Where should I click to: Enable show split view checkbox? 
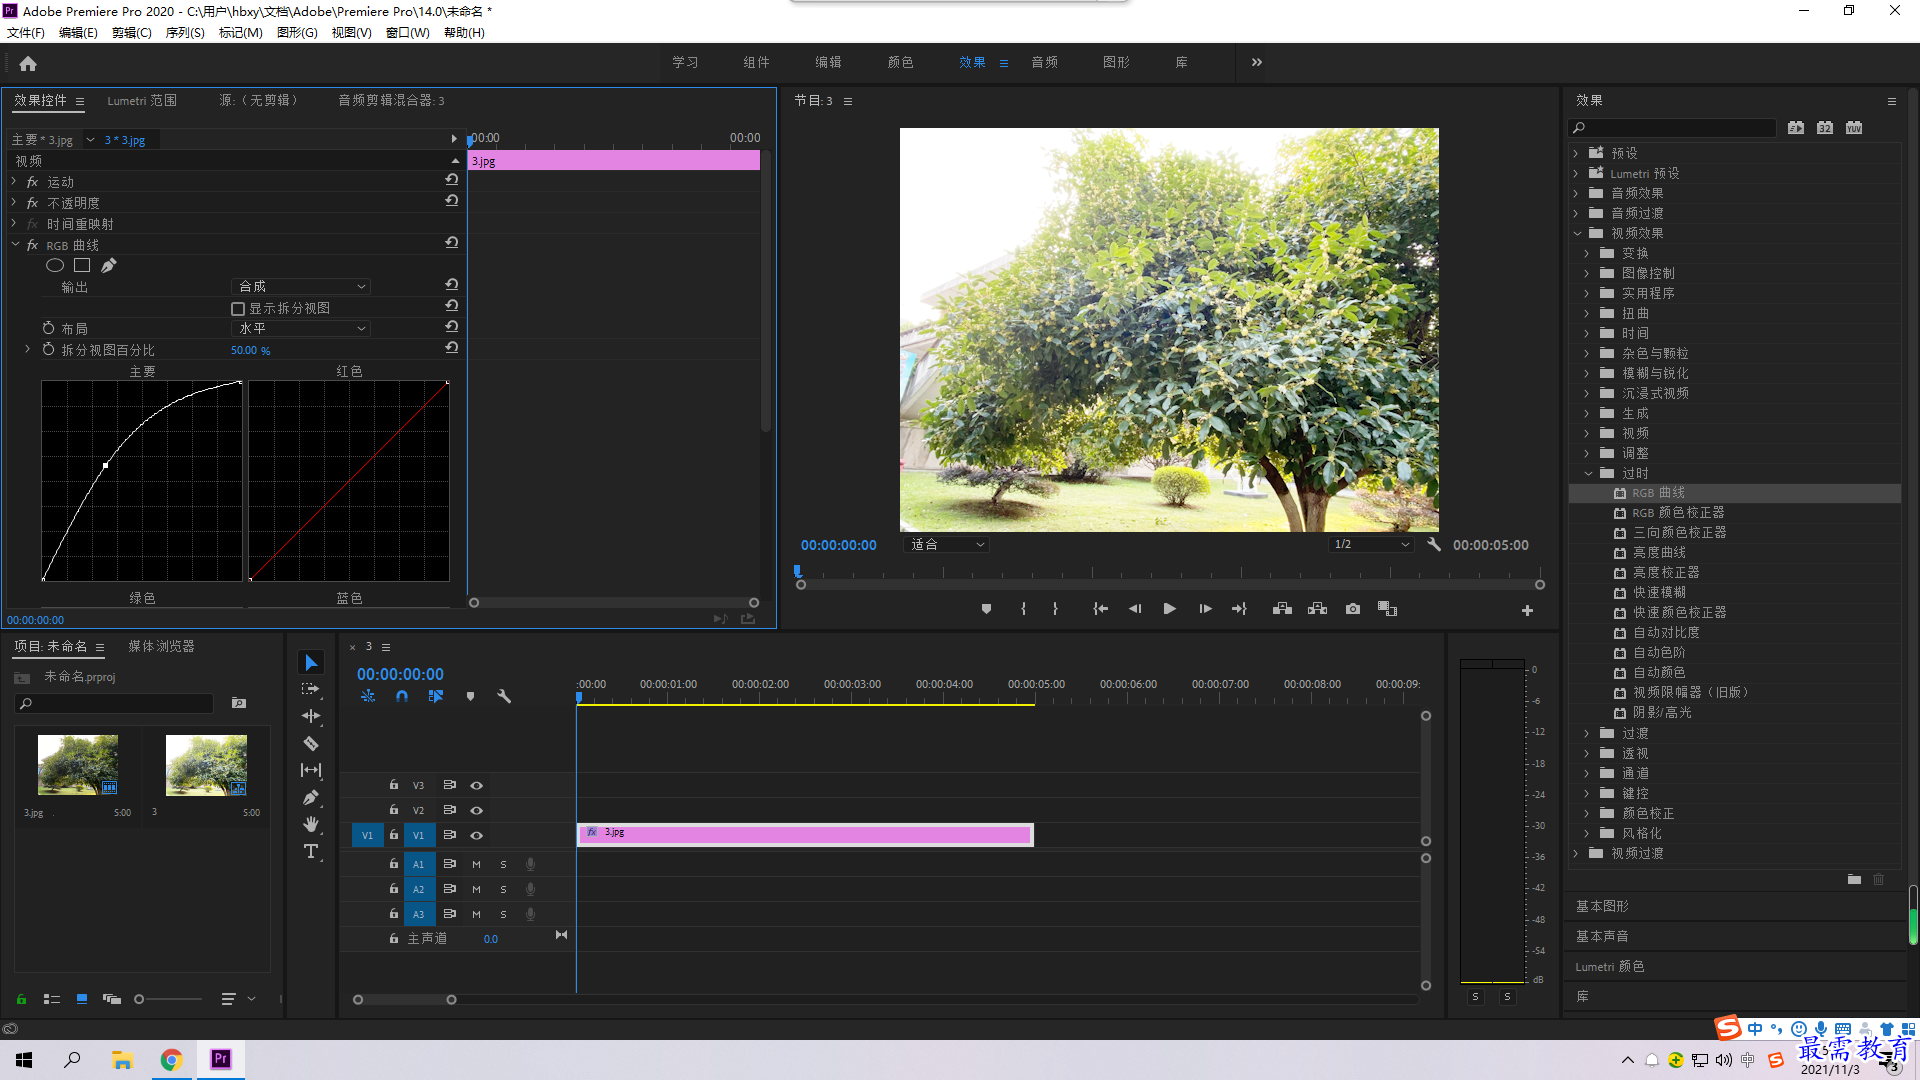pyautogui.click(x=238, y=309)
